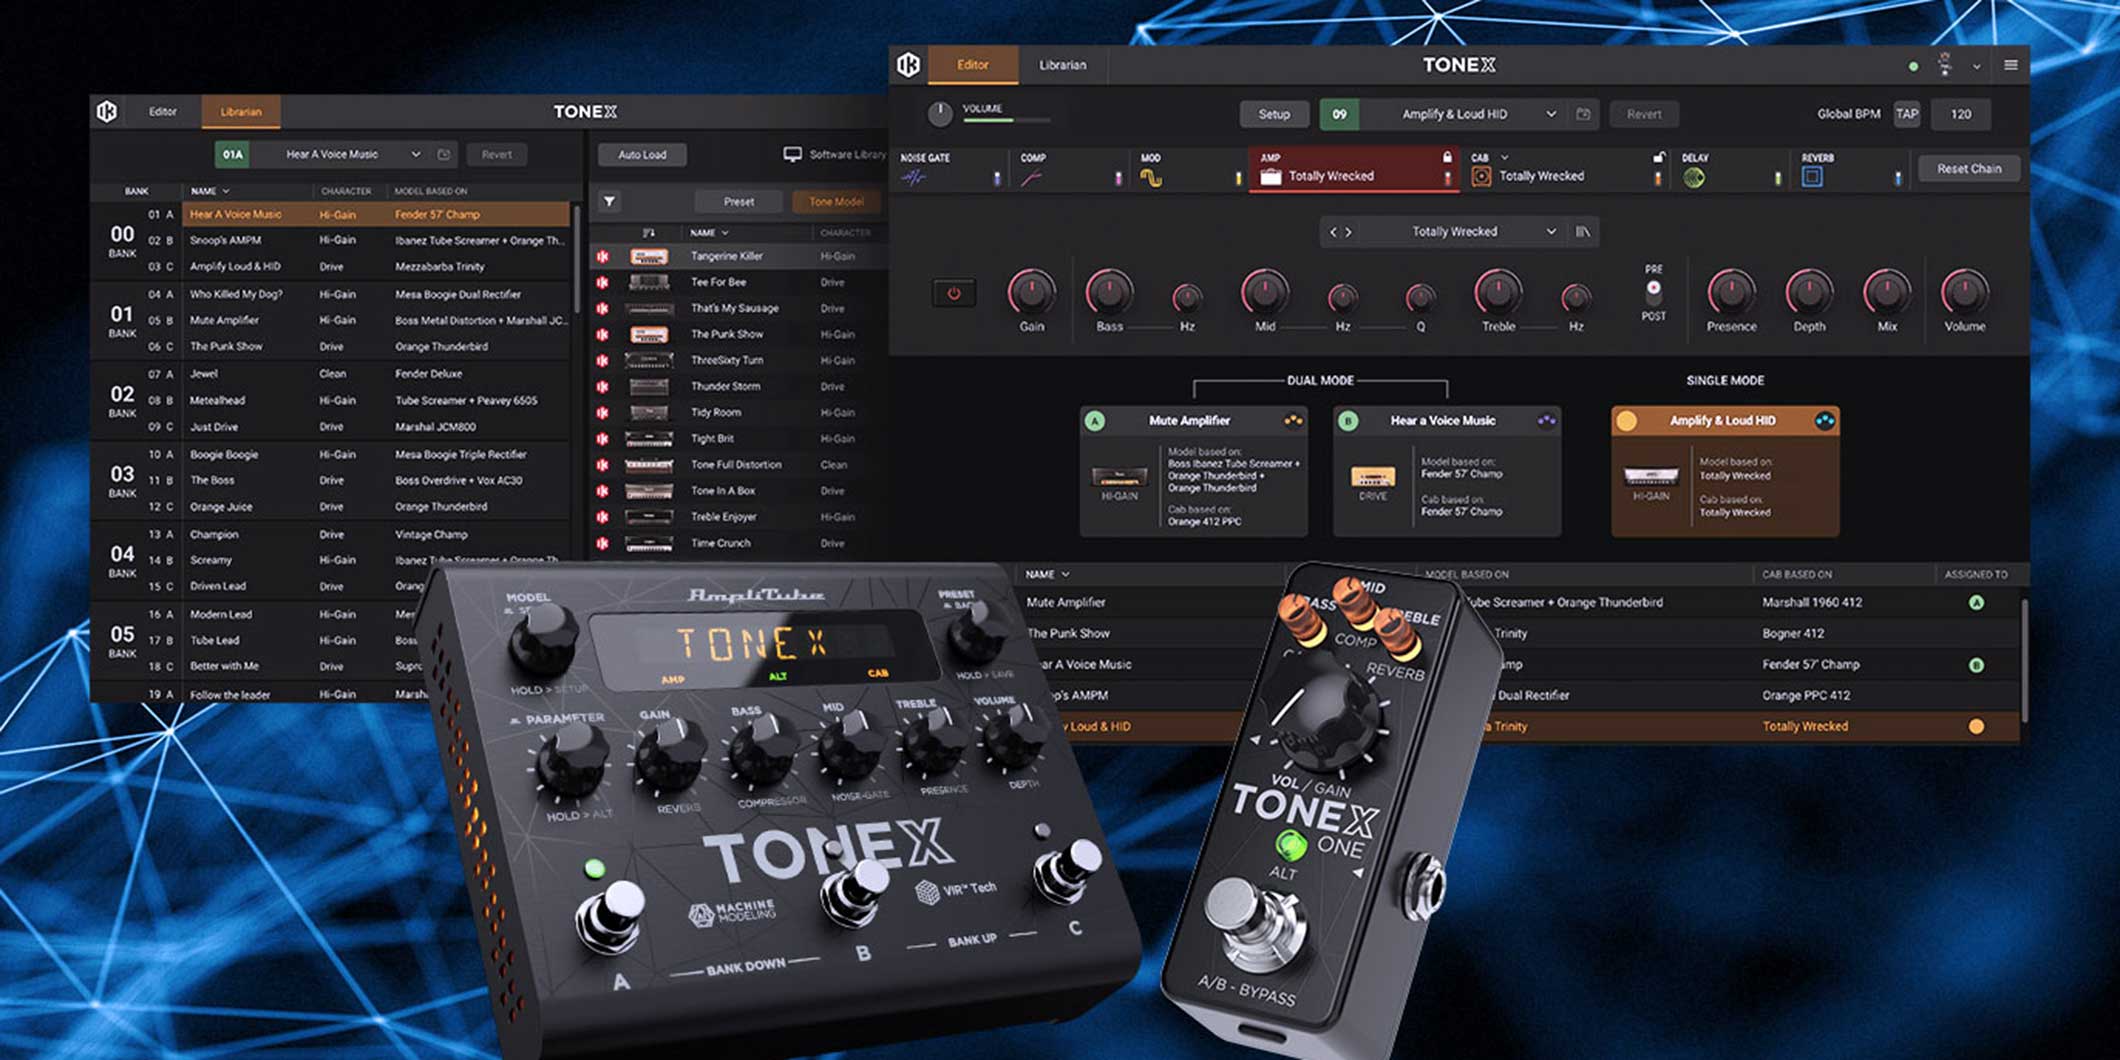2120x1060 pixels.
Task: Toggle the Delay on/off indicator
Action: point(1778,179)
